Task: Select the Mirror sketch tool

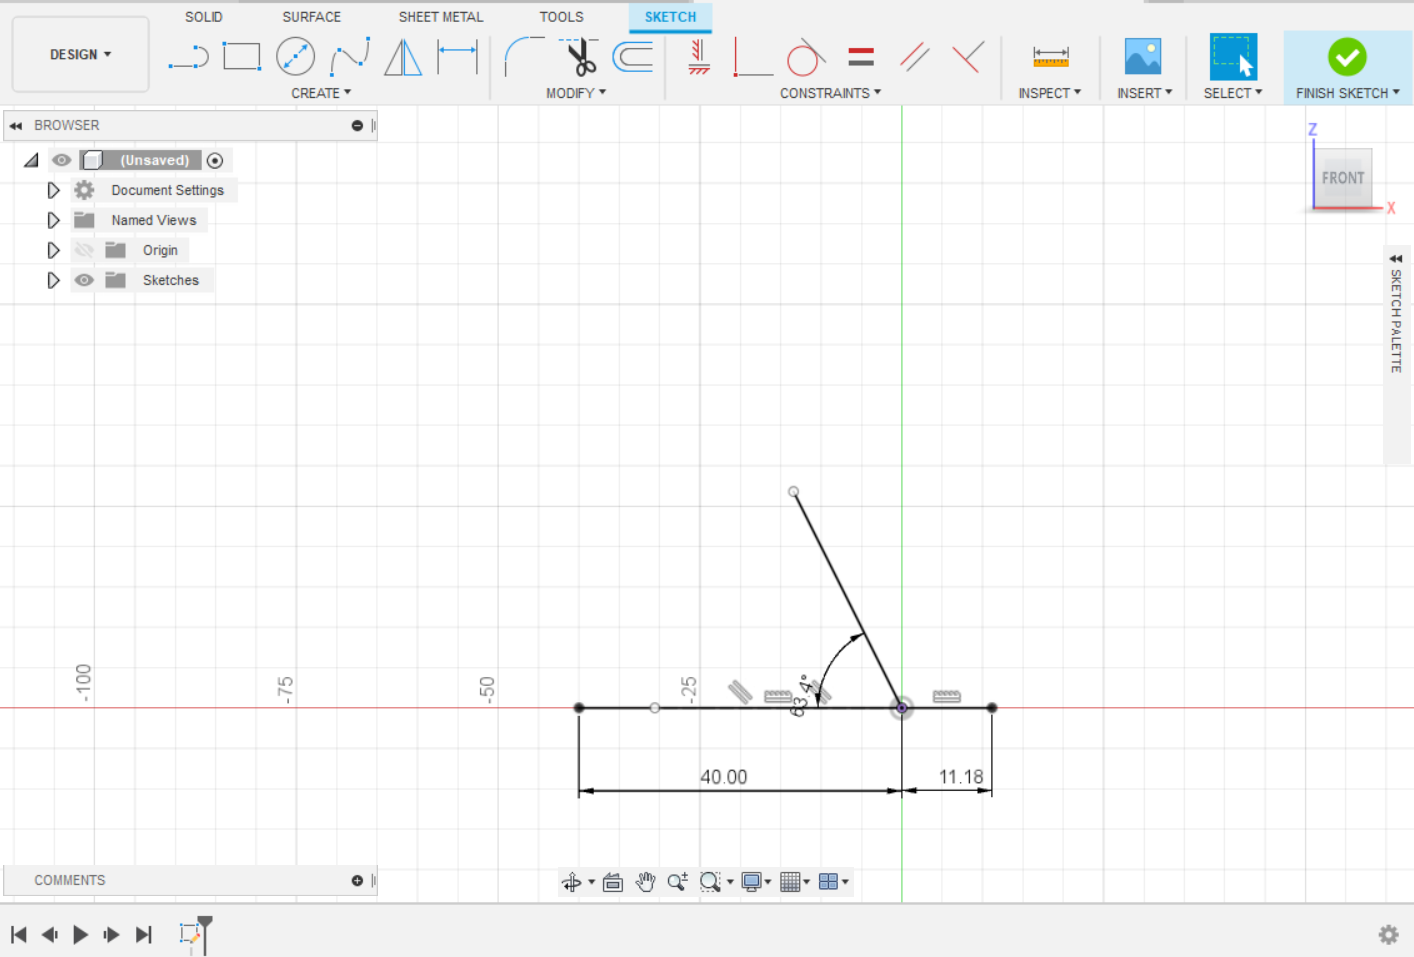Action: [403, 57]
